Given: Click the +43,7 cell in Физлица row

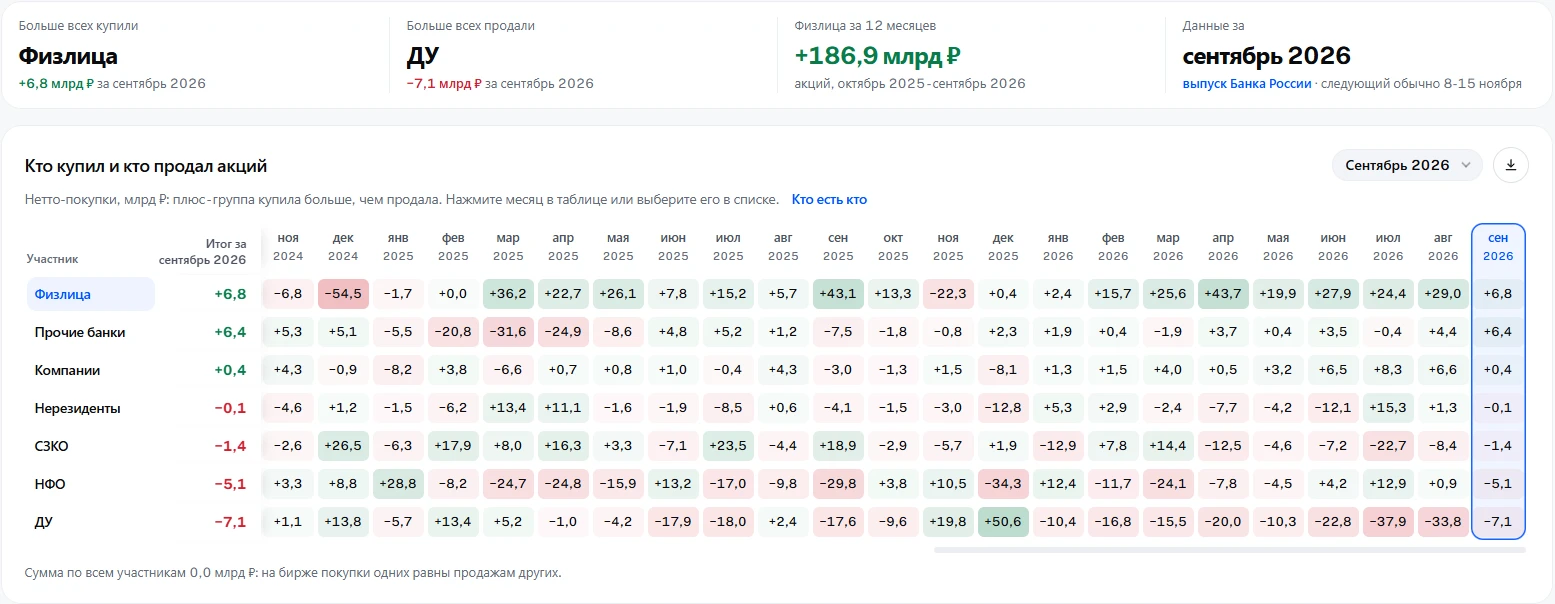Looking at the screenshot, I should [x=1223, y=294].
